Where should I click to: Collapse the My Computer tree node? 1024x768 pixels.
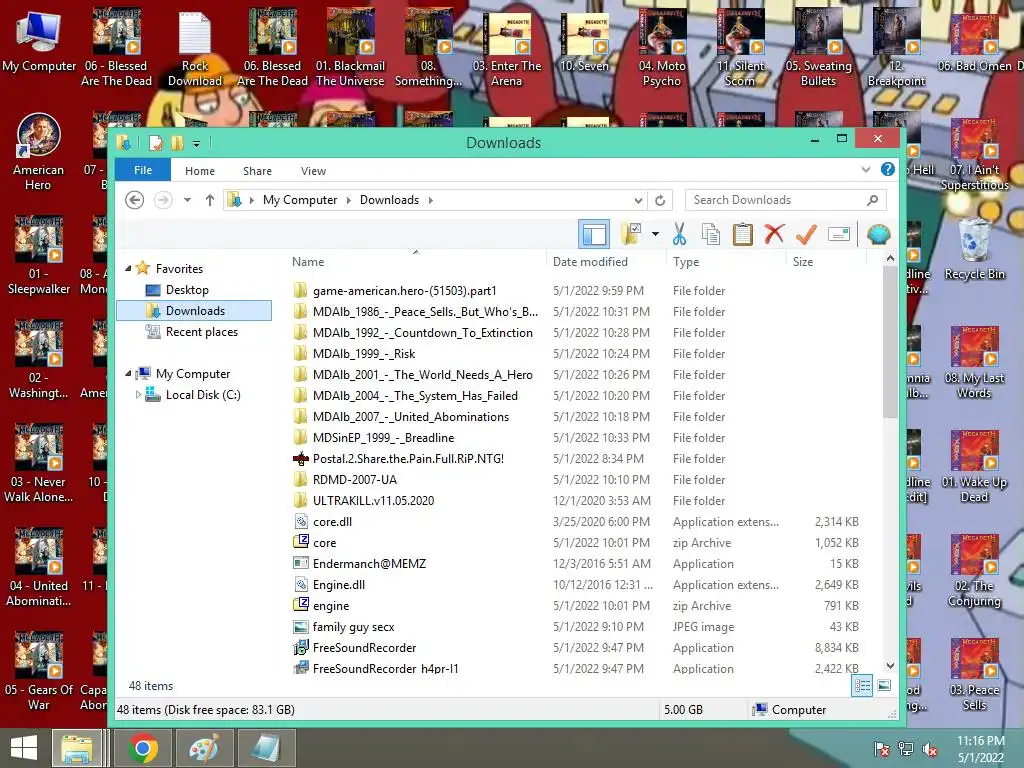coord(128,374)
